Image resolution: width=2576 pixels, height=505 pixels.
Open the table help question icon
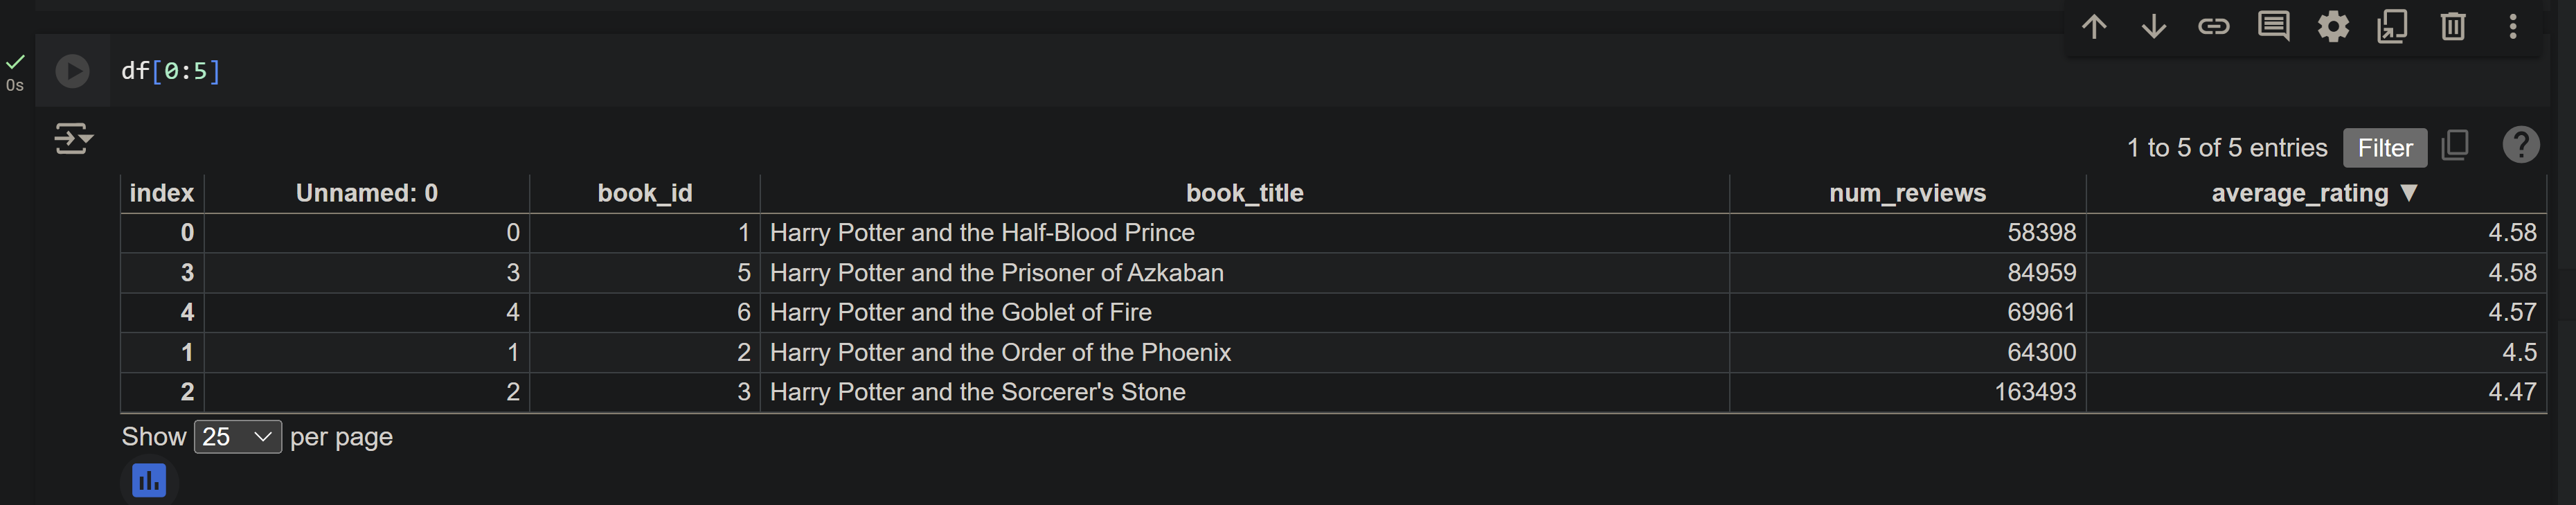[2520, 145]
